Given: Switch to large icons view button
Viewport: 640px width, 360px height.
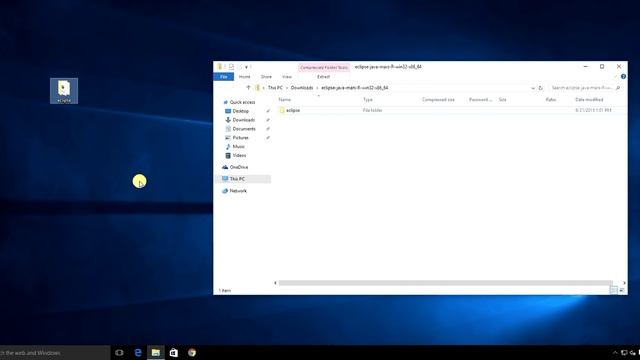Looking at the screenshot, I should 622,290.
